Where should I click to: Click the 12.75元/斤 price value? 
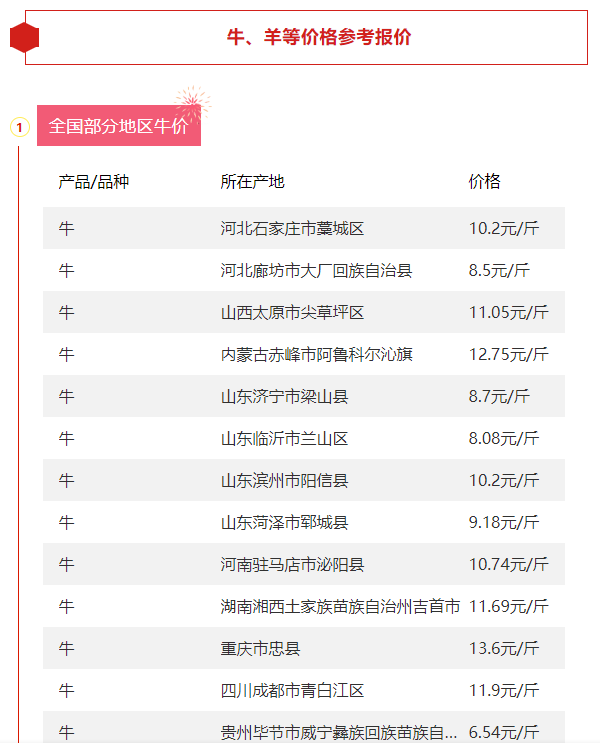(508, 355)
